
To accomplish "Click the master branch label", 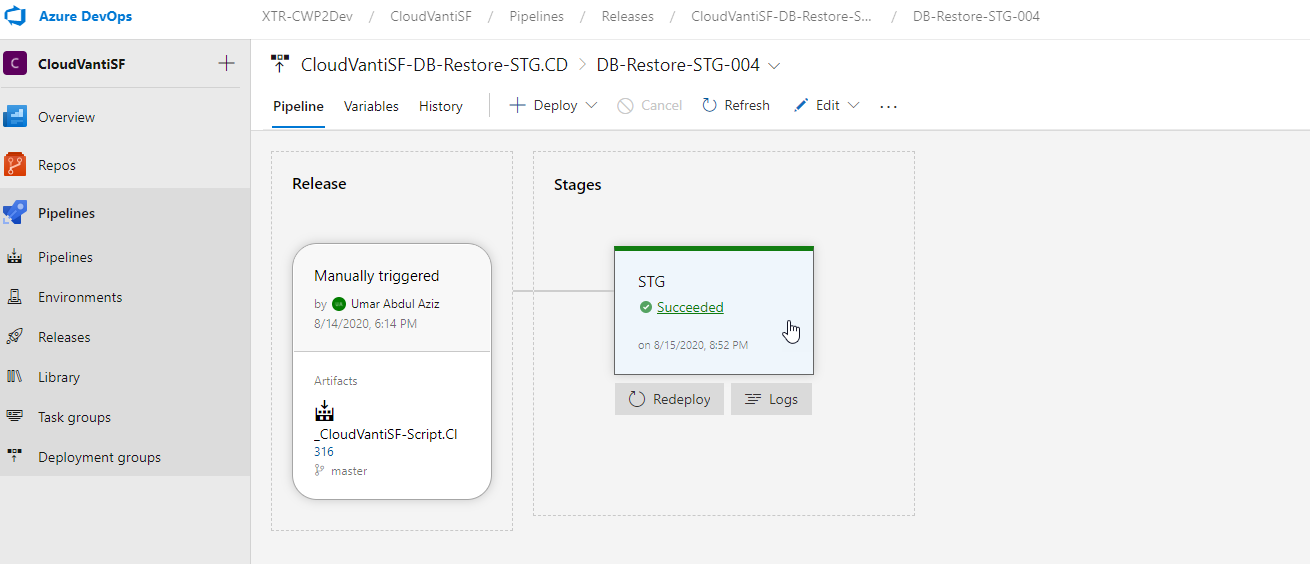I will pyautogui.click(x=349, y=471).
